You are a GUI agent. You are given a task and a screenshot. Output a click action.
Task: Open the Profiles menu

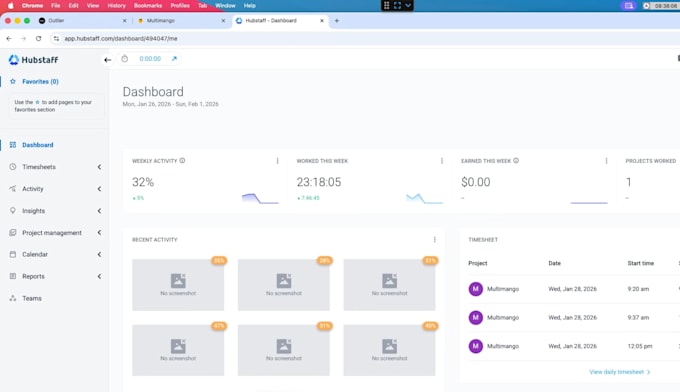(180, 6)
